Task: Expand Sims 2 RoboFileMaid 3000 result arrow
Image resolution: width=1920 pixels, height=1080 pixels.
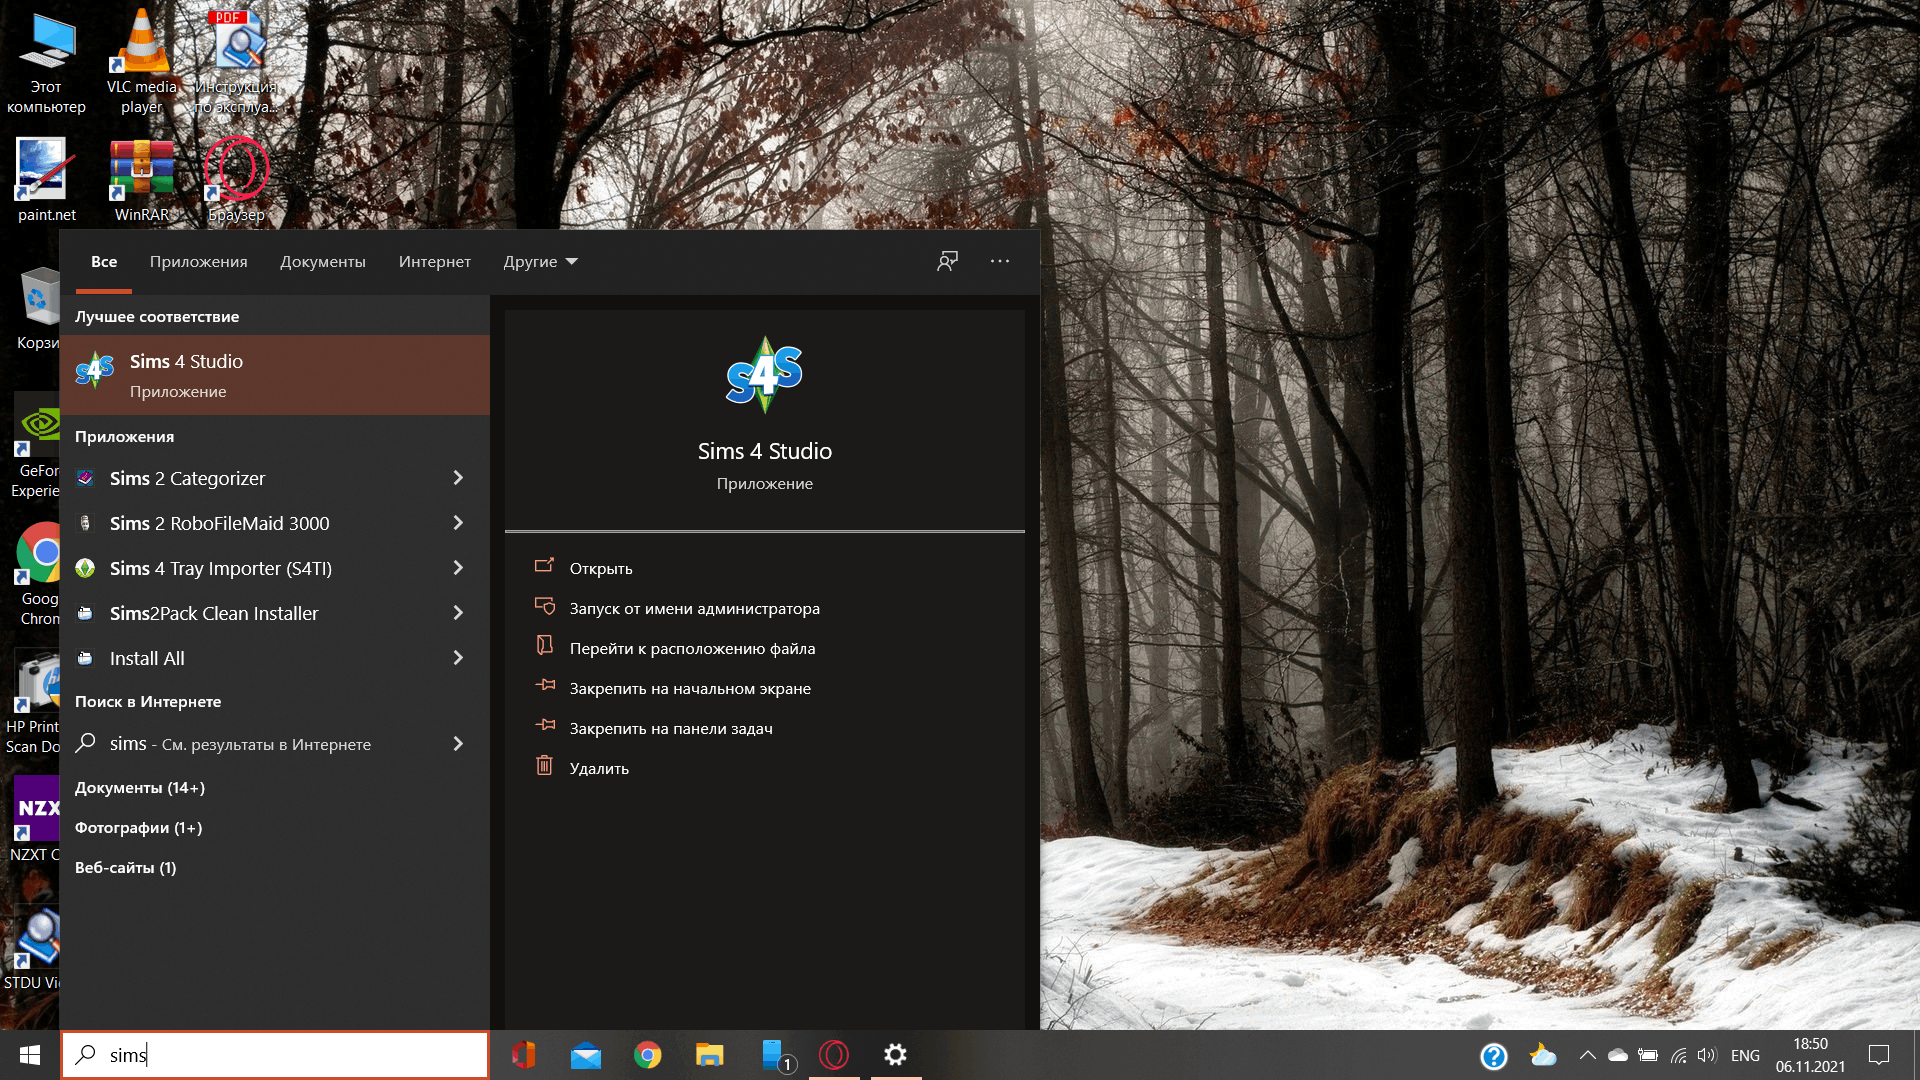Action: pos(458,523)
